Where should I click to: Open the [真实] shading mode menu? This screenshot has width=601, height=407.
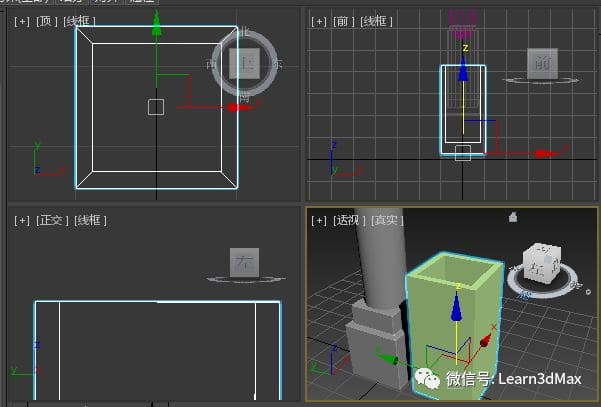coord(387,220)
